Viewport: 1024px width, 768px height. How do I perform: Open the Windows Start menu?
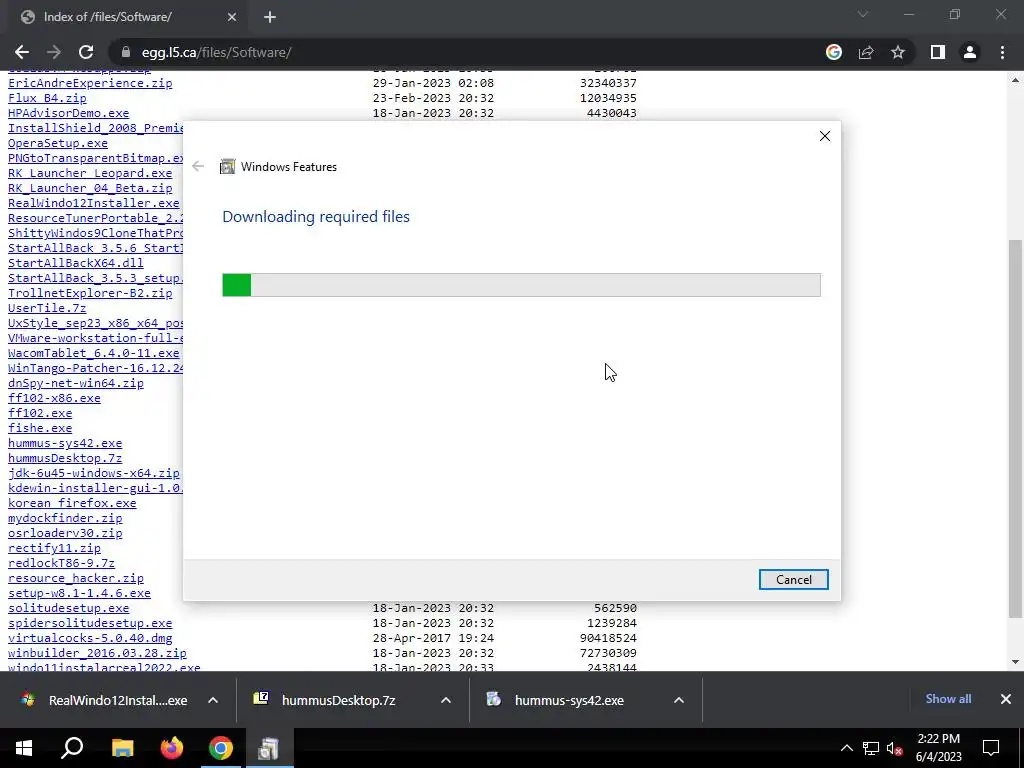24,748
